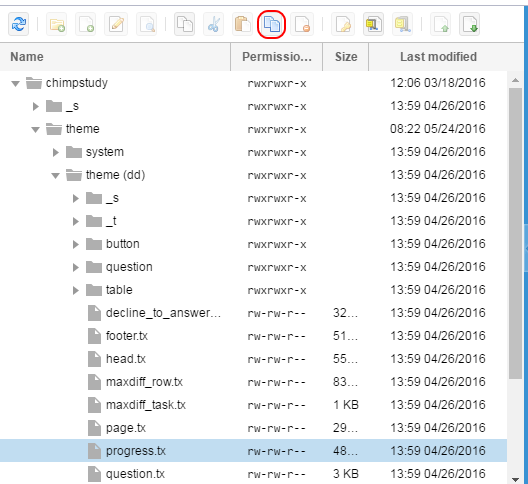Expand the button folder
This screenshot has height=484, width=528.
tap(76, 245)
